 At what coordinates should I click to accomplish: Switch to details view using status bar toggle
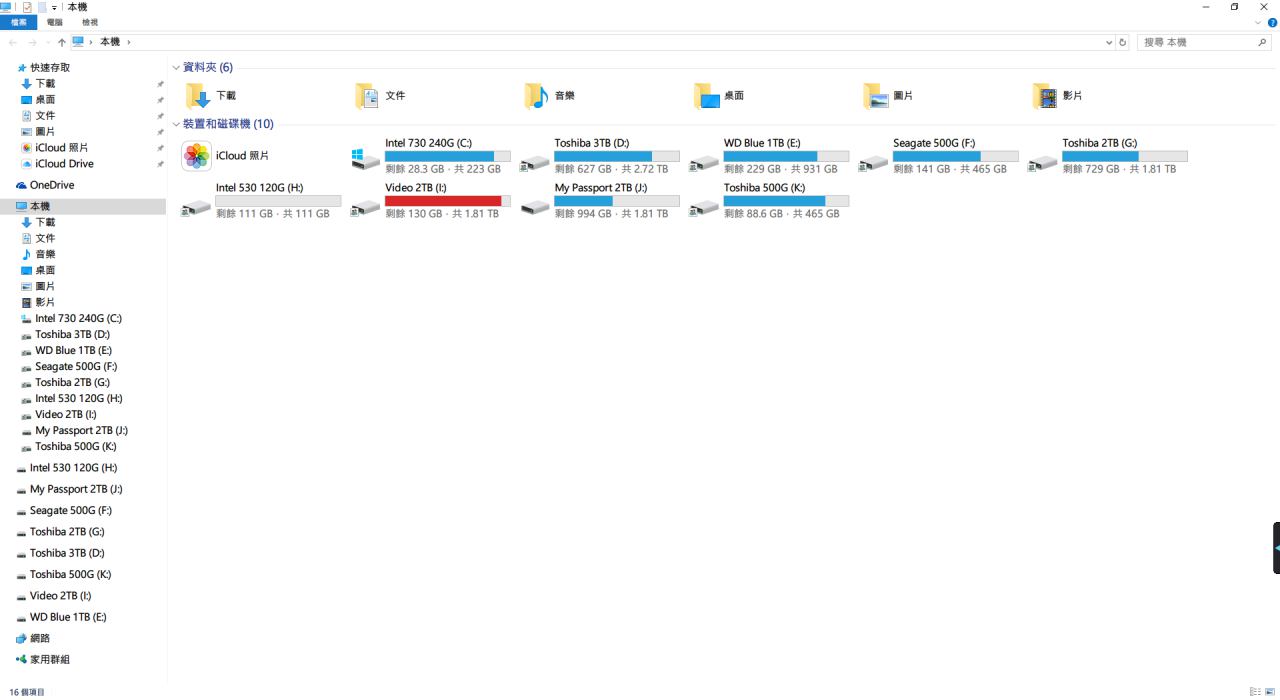(x=1256, y=692)
